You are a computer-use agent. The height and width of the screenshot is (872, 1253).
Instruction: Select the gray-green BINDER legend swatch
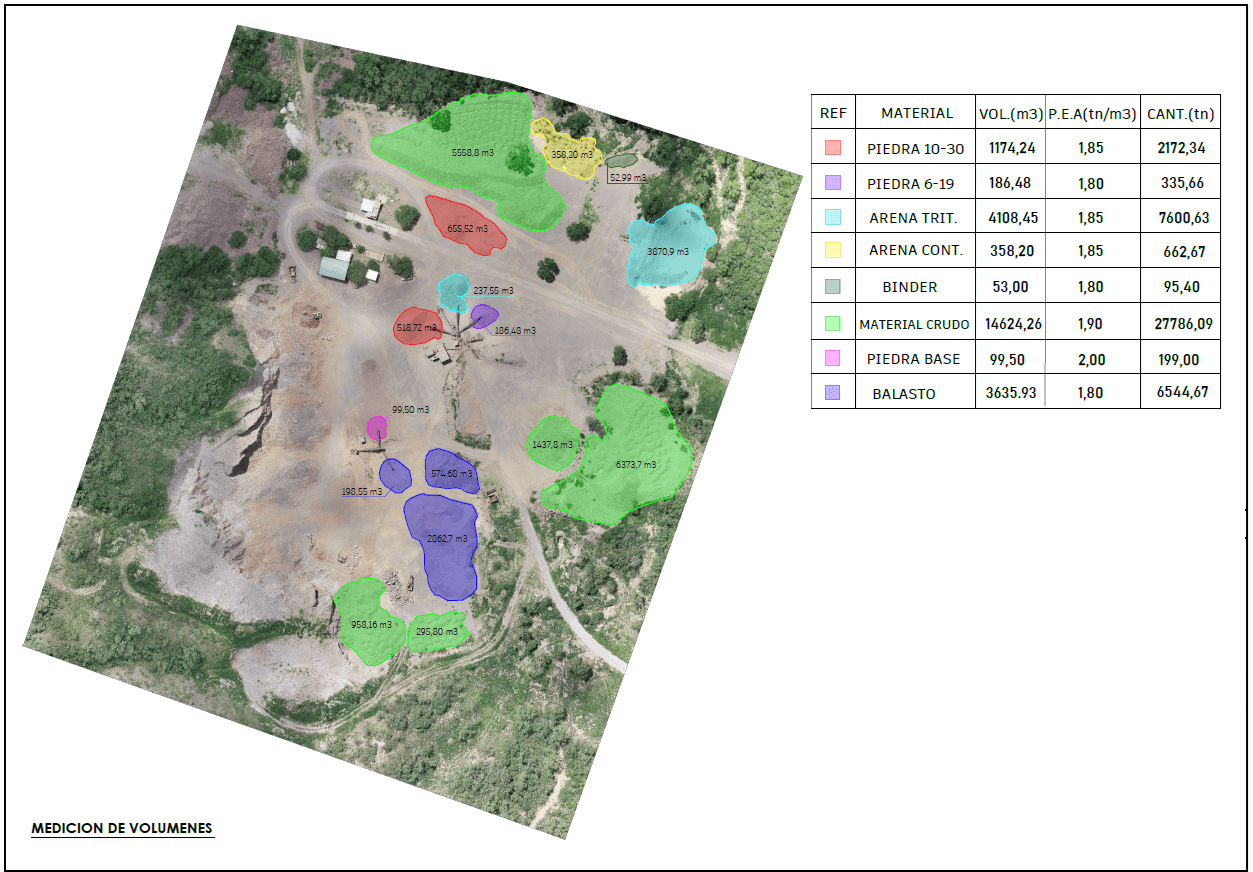click(x=833, y=286)
